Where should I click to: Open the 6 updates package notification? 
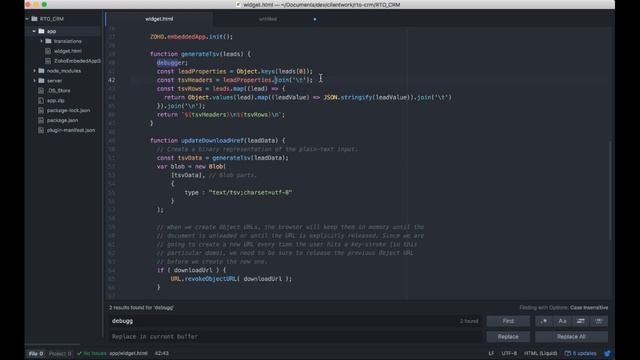[580, 353]
